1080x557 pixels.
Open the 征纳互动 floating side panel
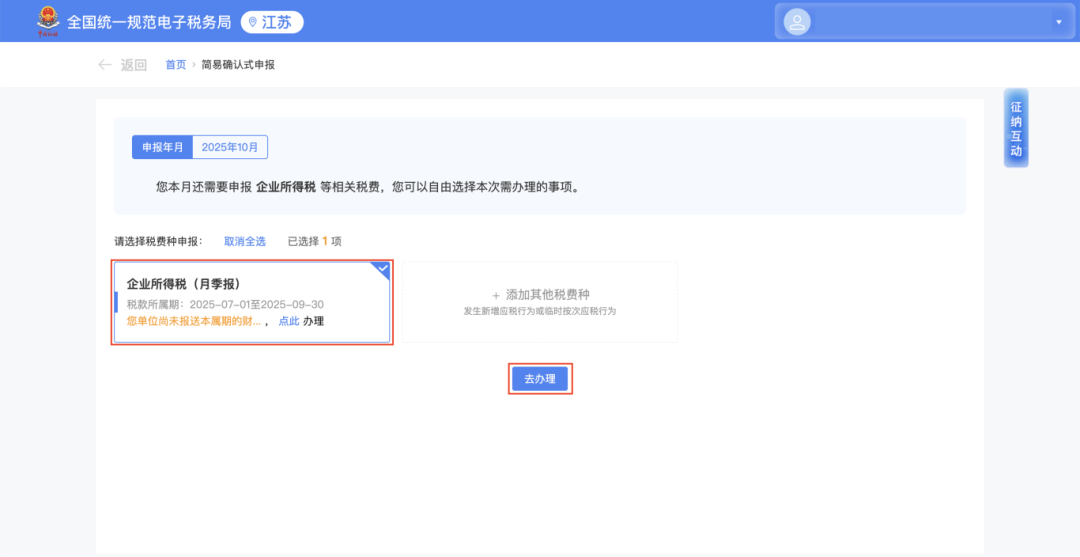1016,129
